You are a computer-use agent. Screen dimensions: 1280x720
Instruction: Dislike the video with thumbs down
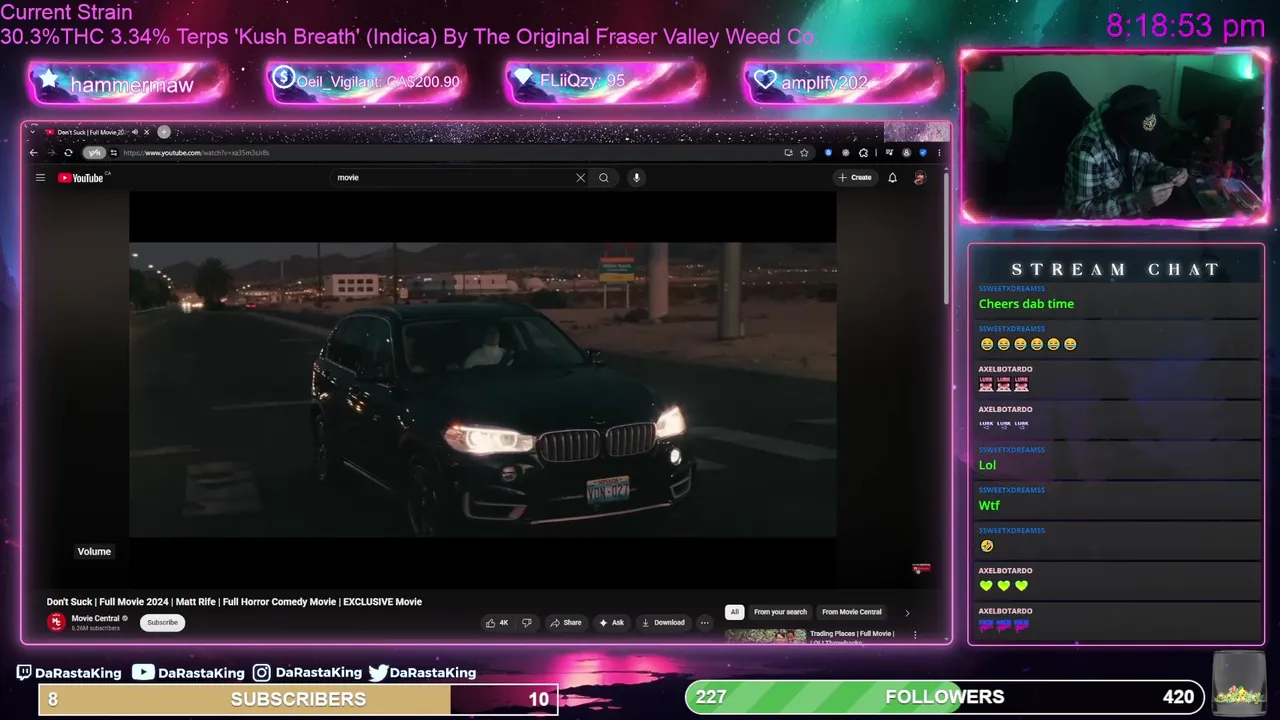(527, 623)
